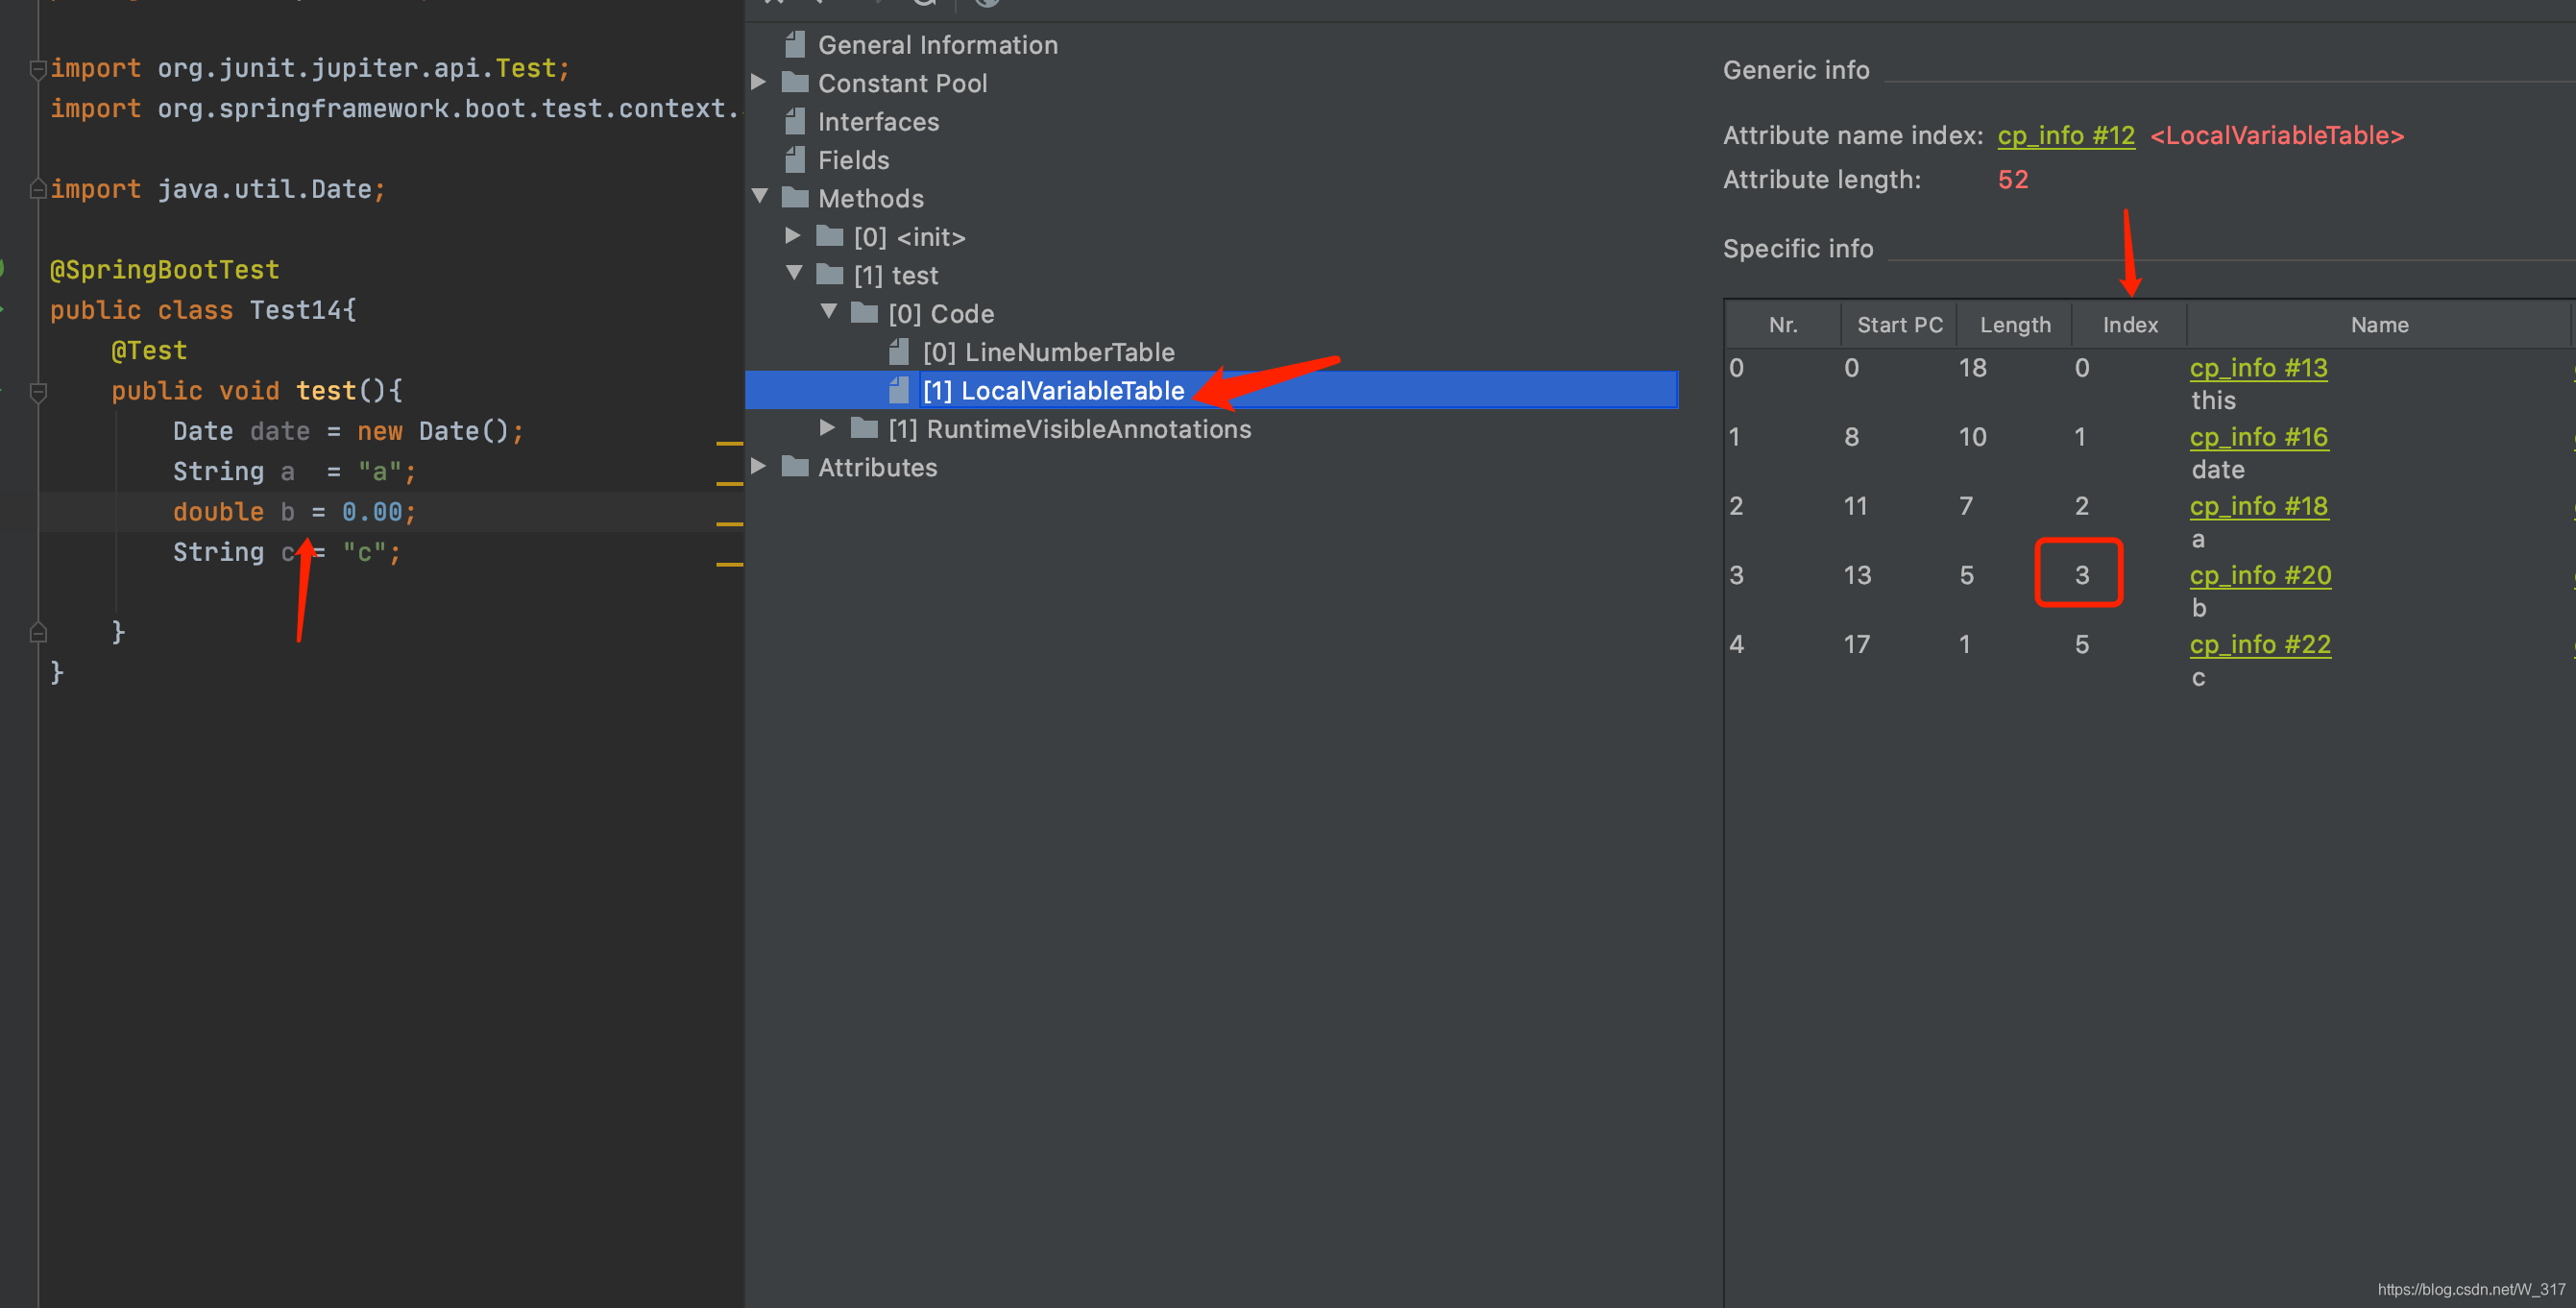
Task: Follow the cp_info #20 link for b
Action: (2259, 575)
